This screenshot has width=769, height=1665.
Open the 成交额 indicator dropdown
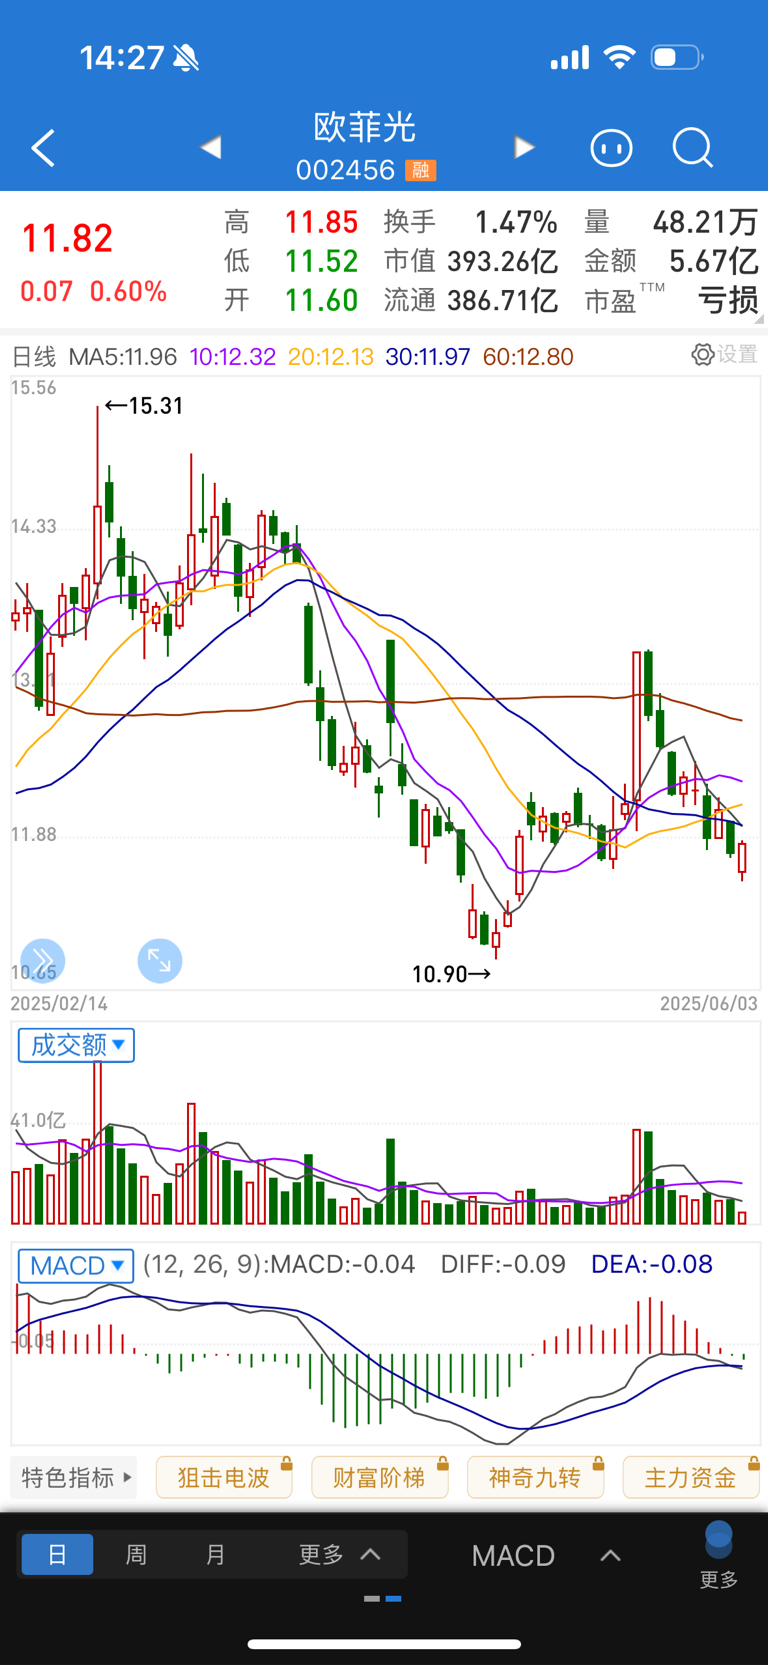coord(76,1045)
